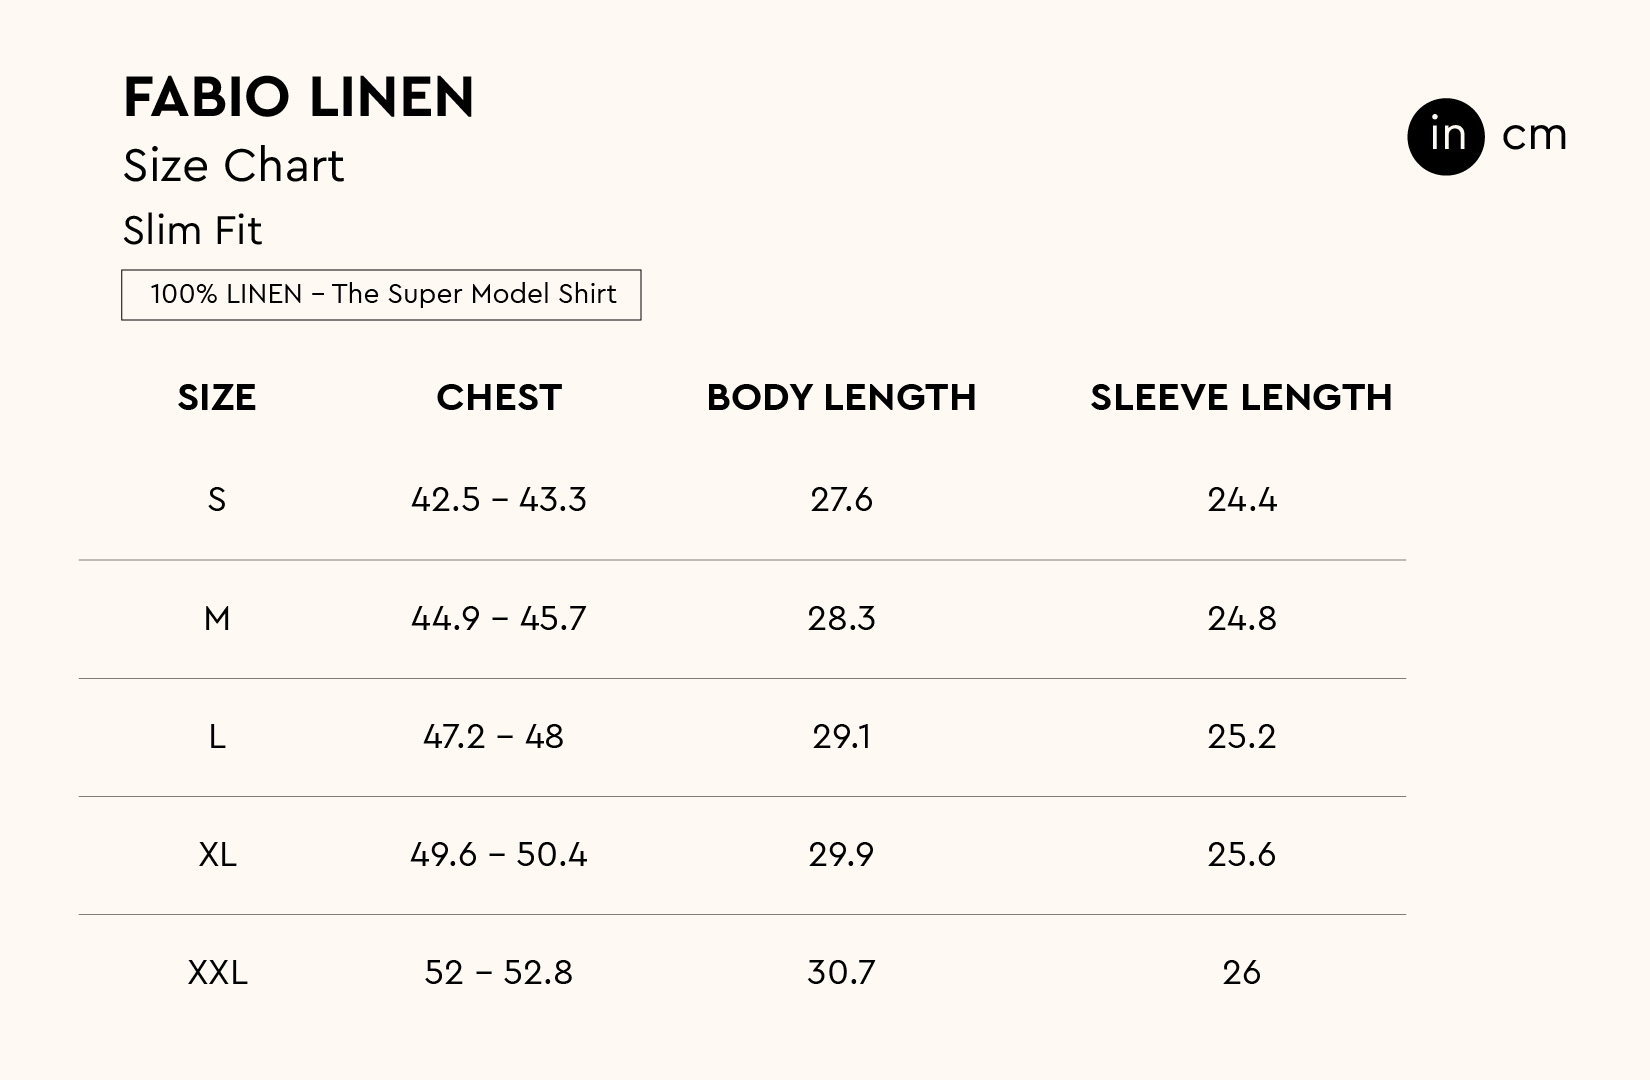Click the CHEST column header
The width and height of the screenshot is (1650, 1080).
(x=499, y=398)
